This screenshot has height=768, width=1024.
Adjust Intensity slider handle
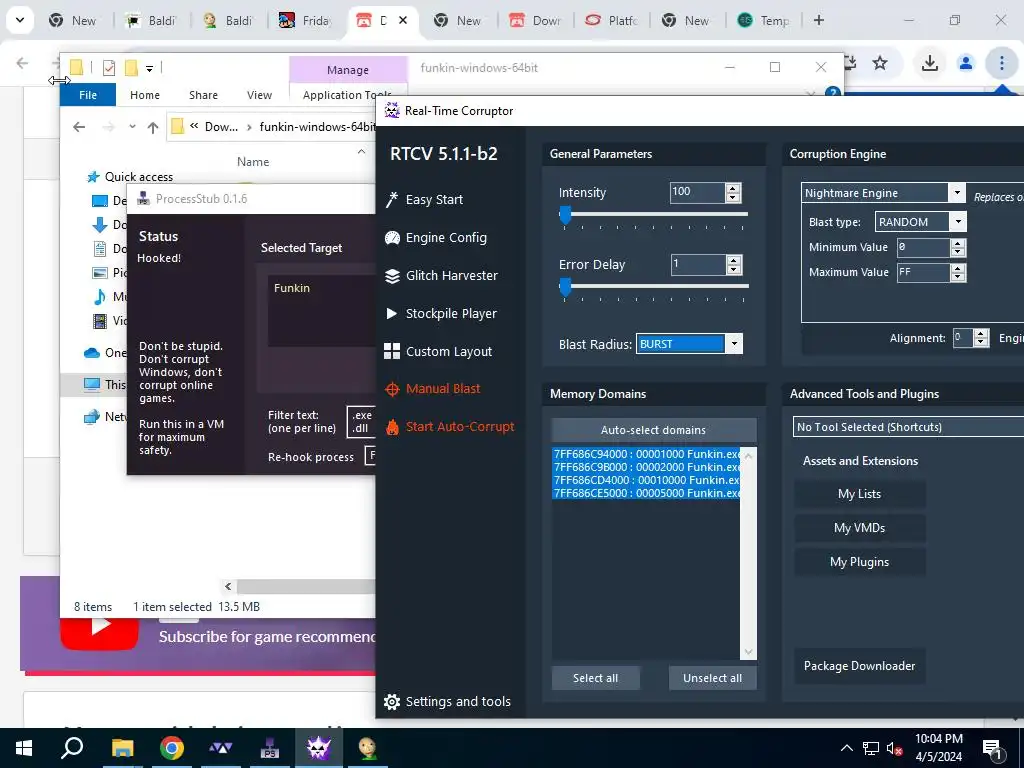tap(566, 215)
